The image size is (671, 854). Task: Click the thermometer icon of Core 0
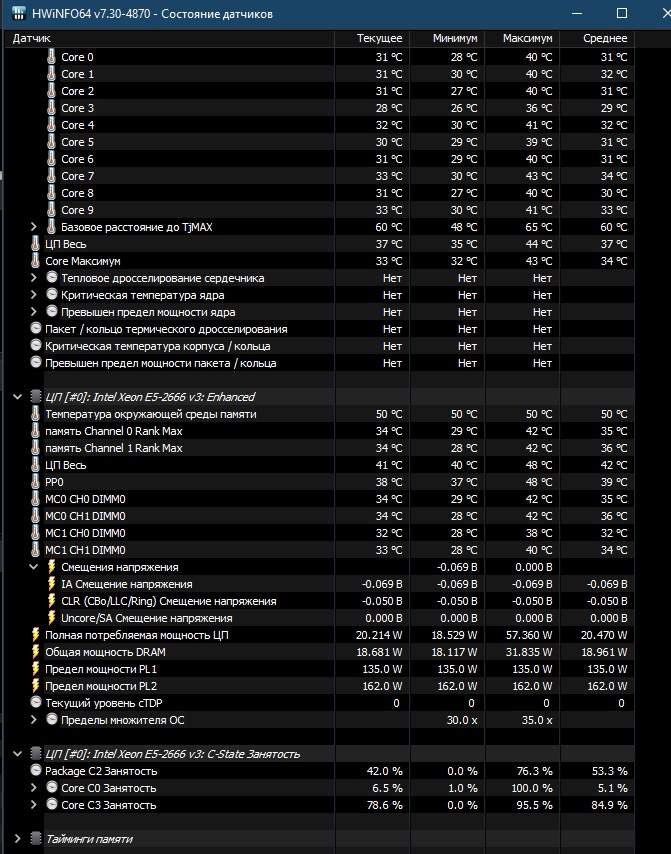[x=51, y=57]
